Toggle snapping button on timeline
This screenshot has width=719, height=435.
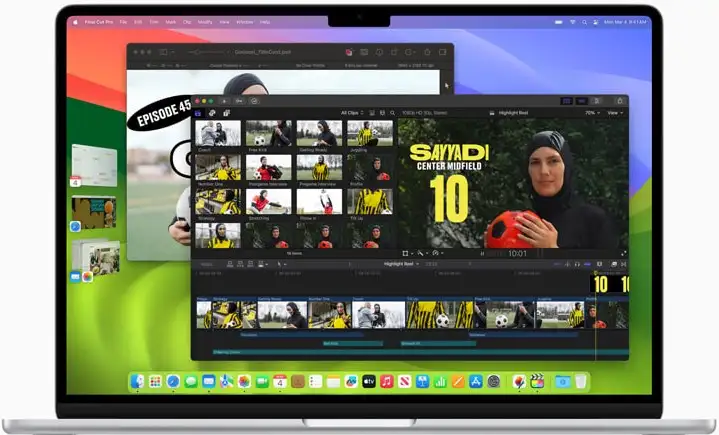tap(587, 264)
